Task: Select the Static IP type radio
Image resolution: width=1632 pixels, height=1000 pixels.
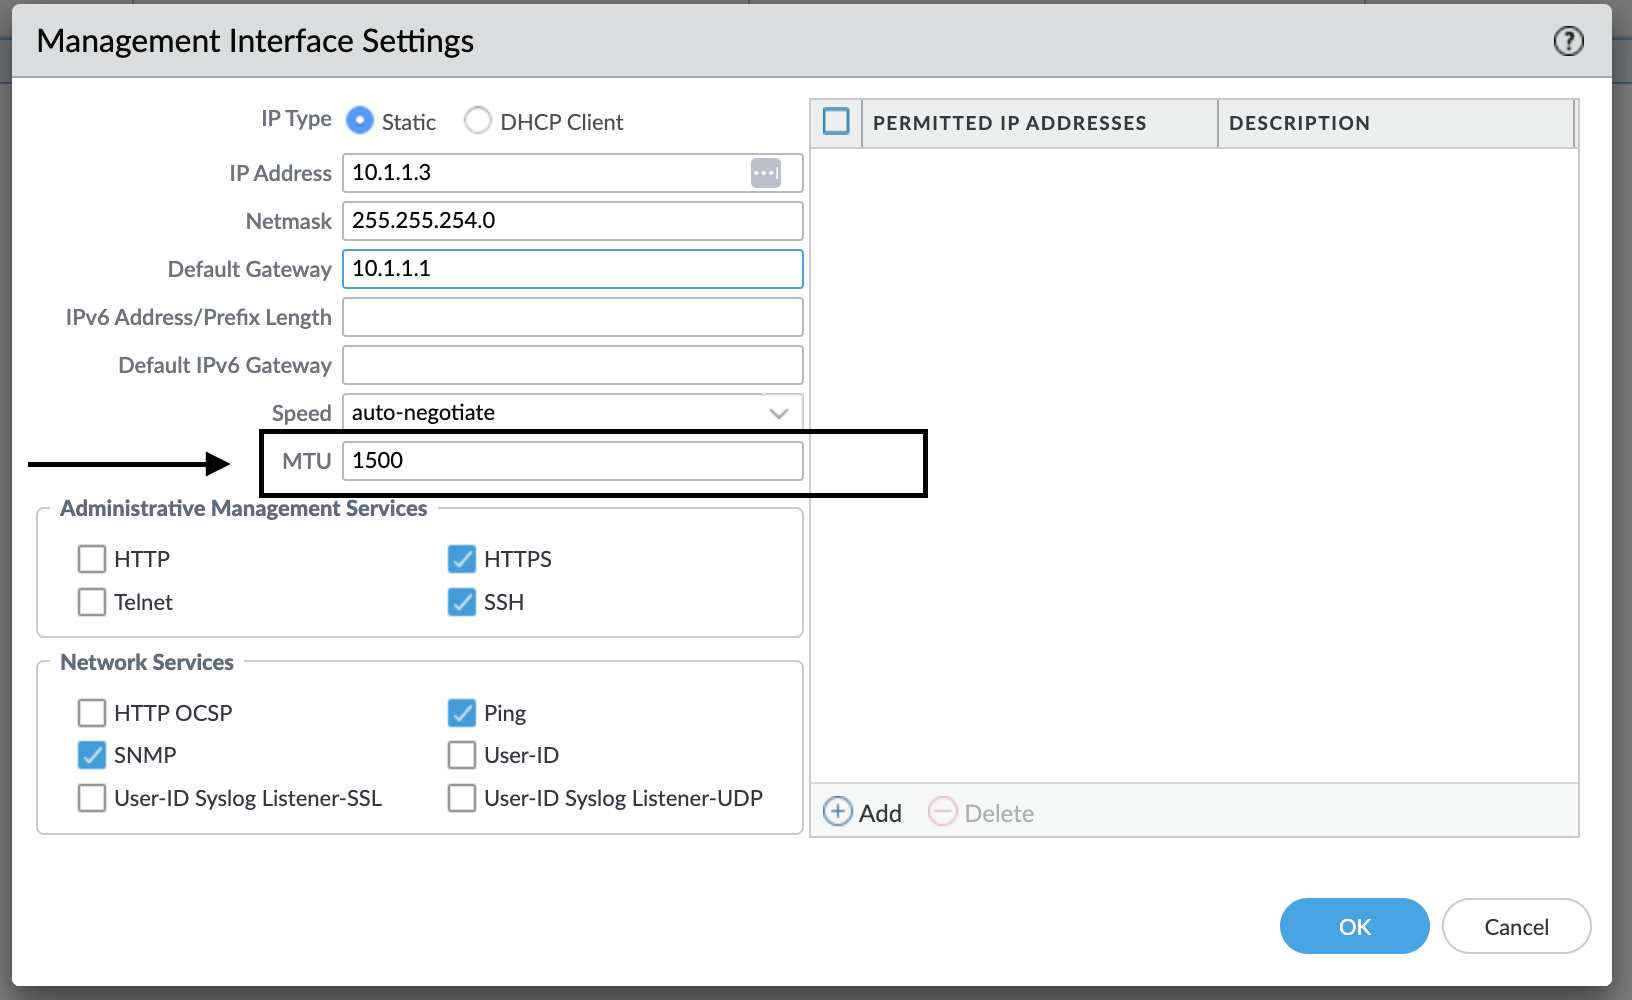Action: coord(360,121)
